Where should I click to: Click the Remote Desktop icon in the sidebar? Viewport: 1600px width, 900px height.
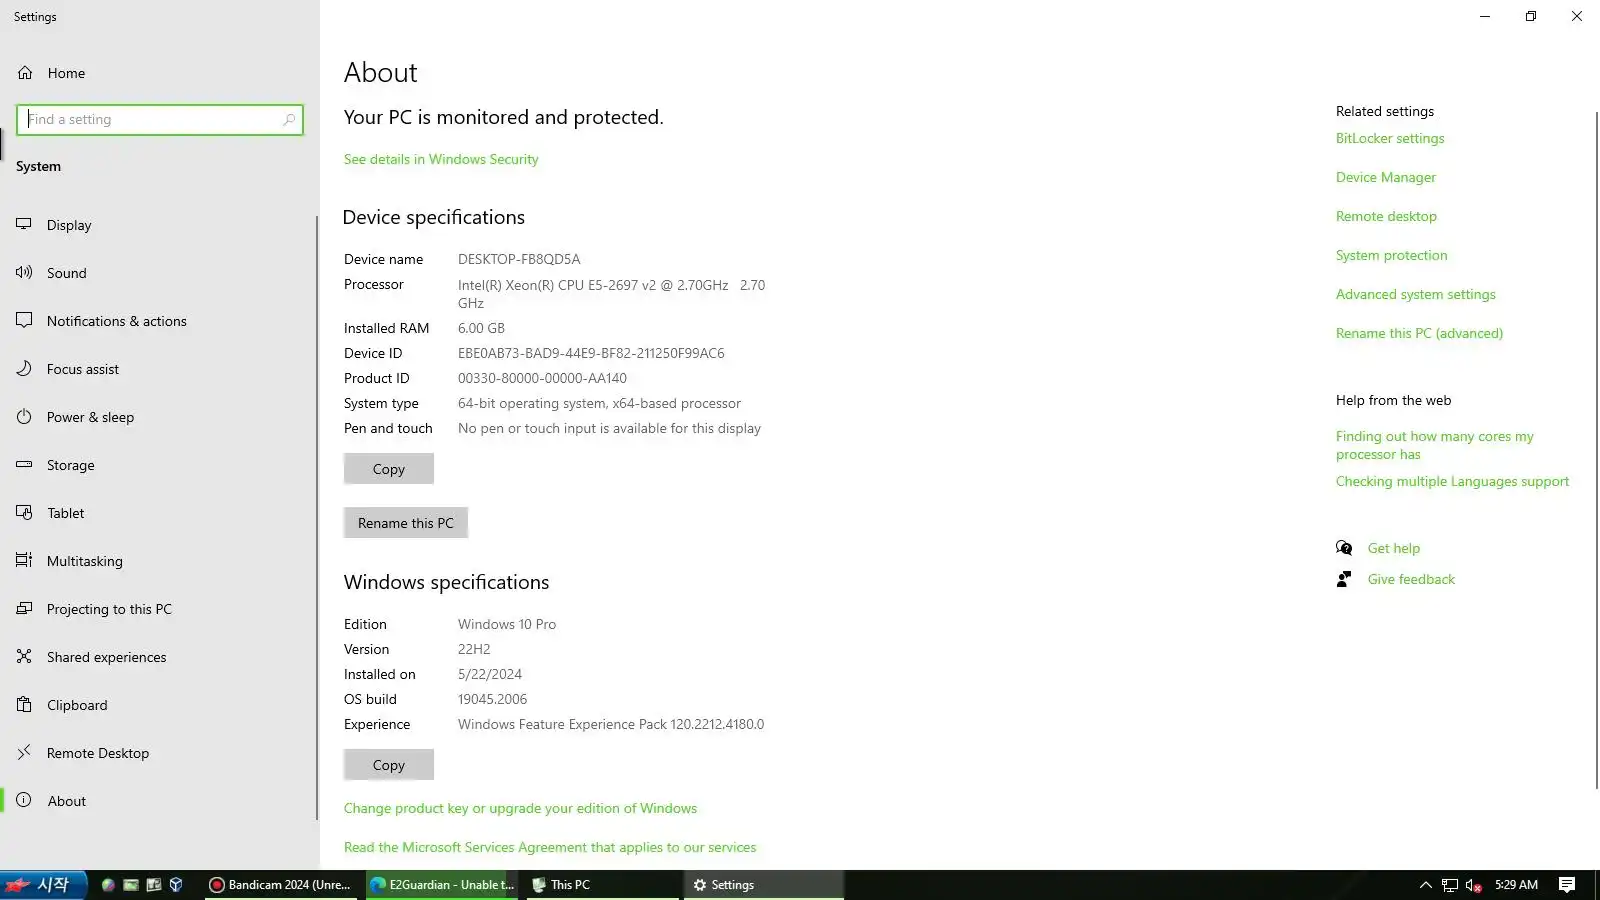point(24,753)
